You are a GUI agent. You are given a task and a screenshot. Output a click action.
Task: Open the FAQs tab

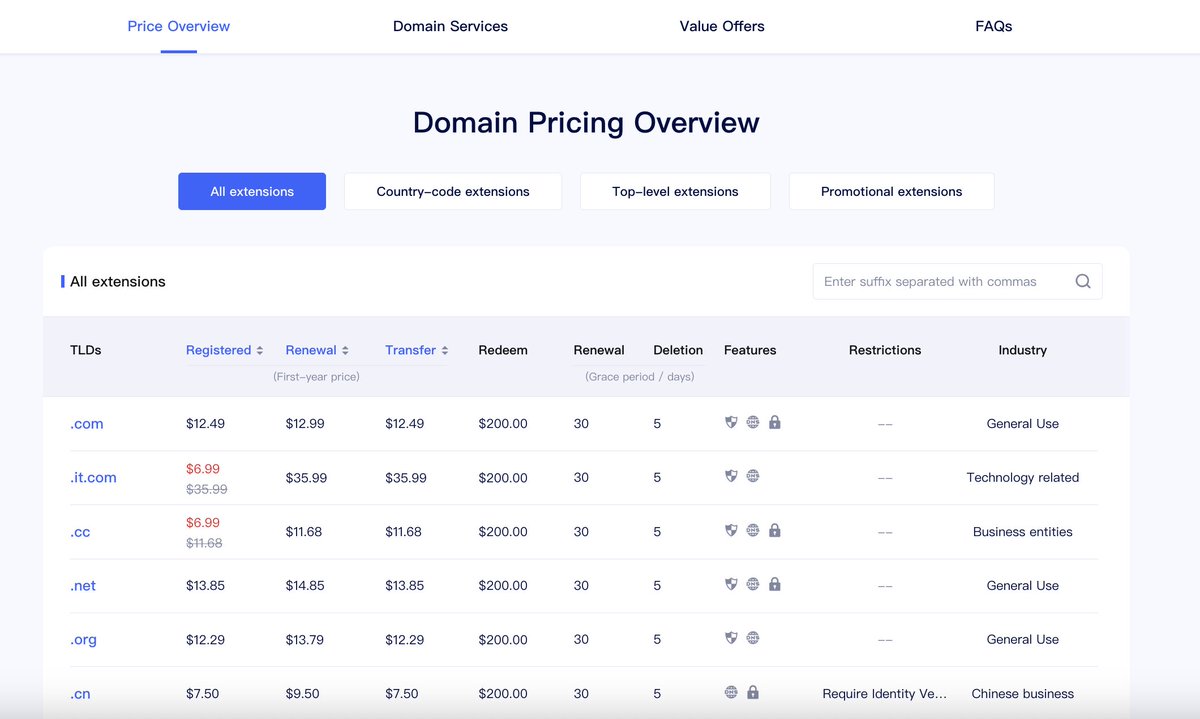pyautogui.click(x=994, y=26)
